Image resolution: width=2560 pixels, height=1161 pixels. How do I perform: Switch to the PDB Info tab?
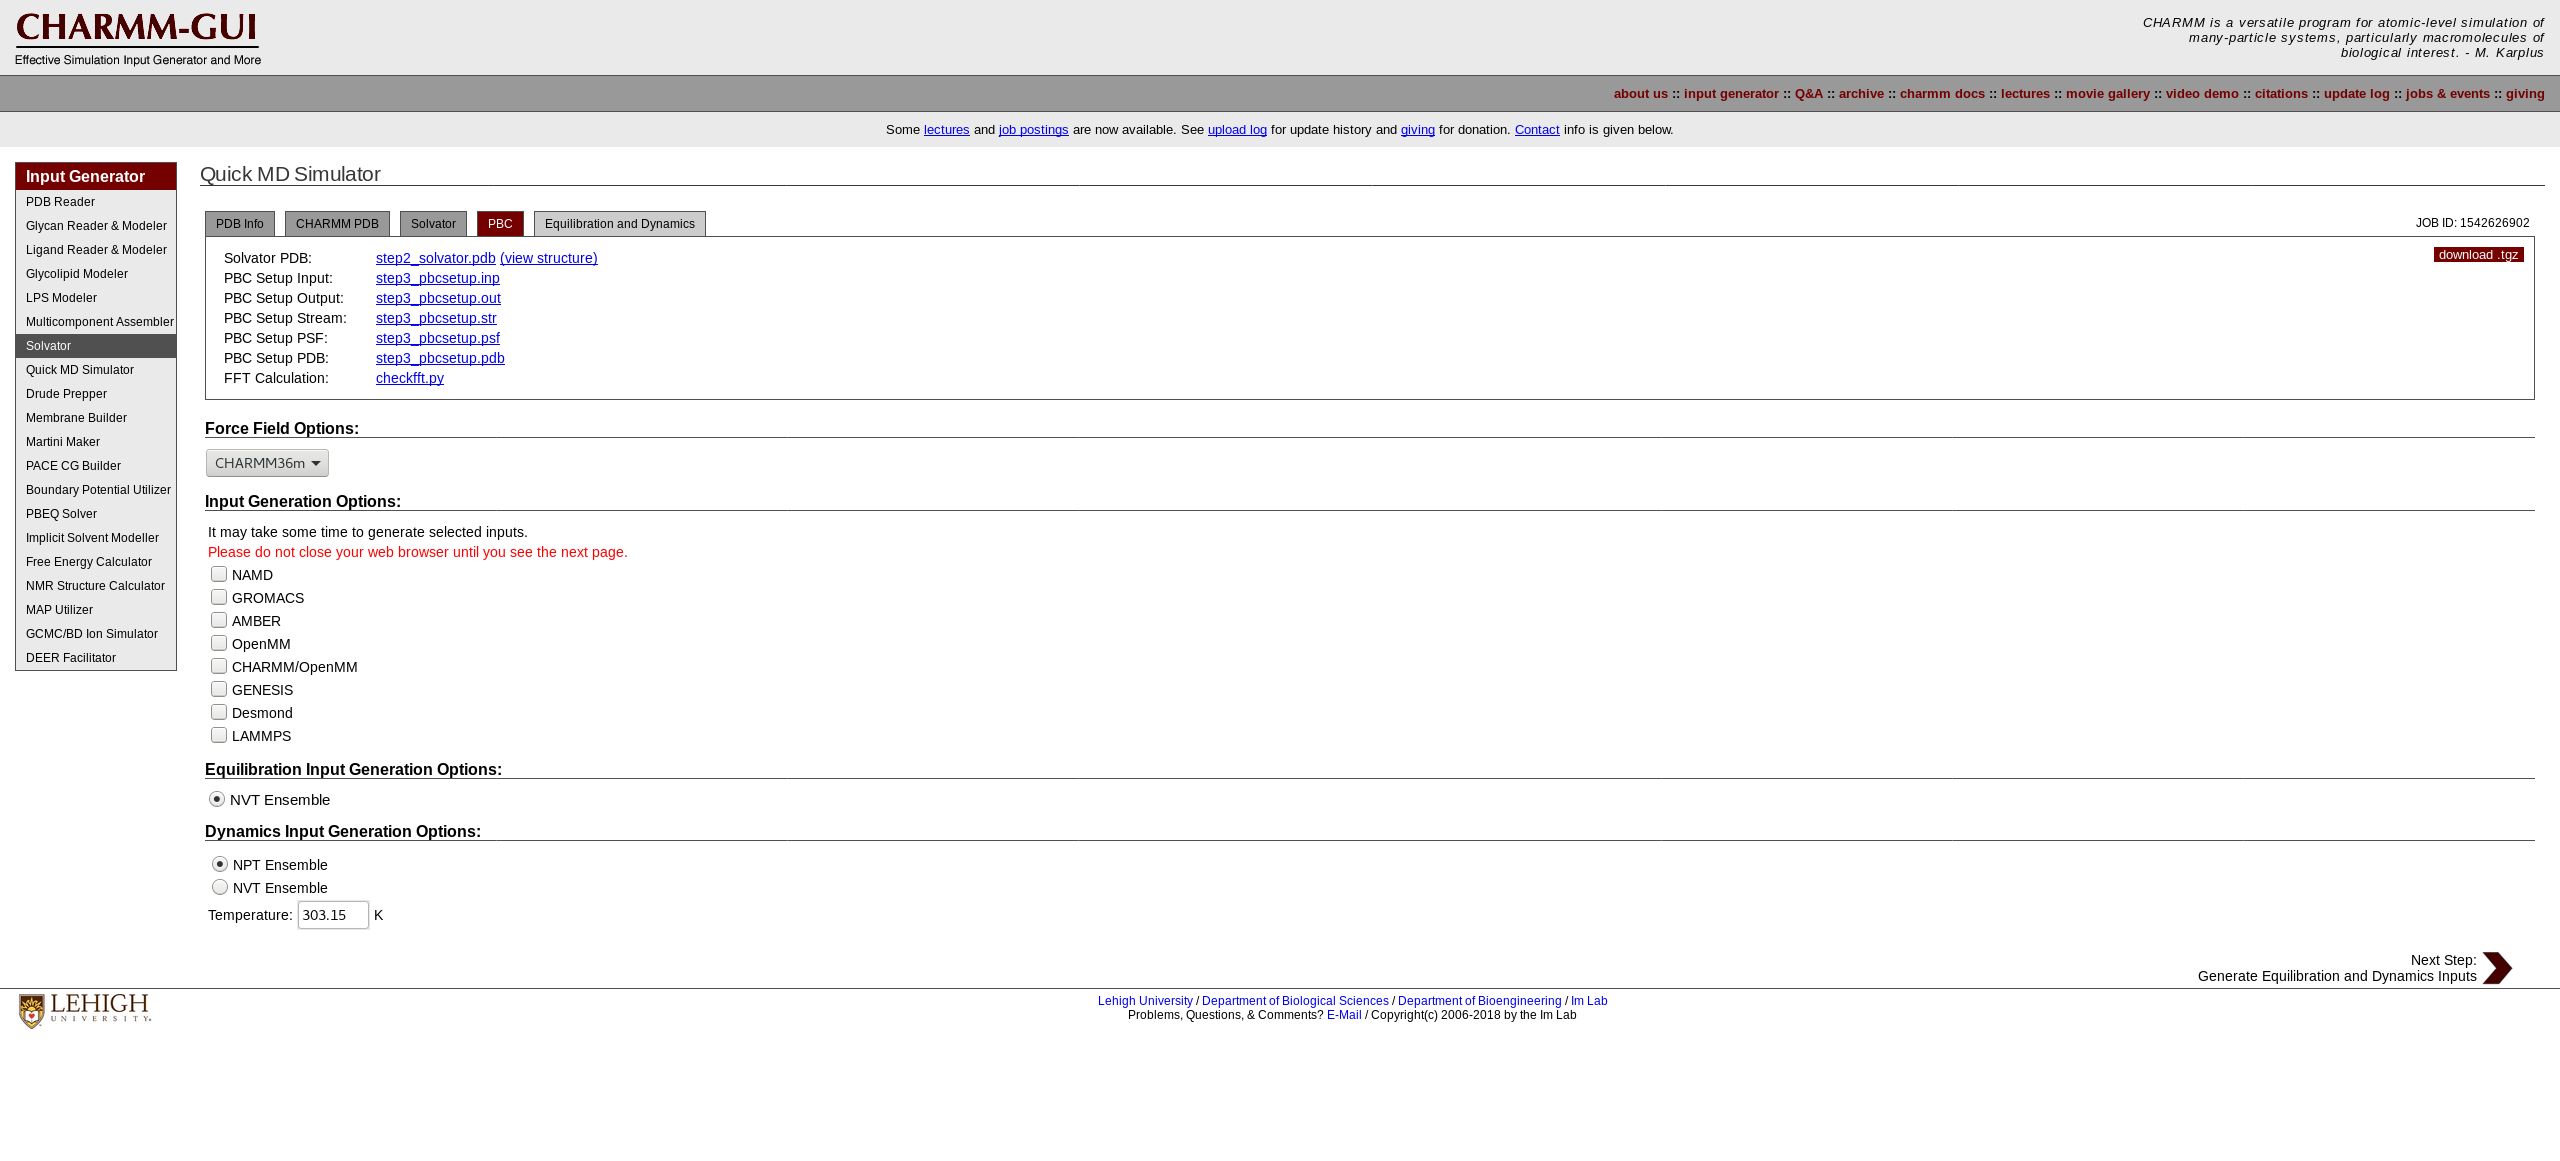240,224
